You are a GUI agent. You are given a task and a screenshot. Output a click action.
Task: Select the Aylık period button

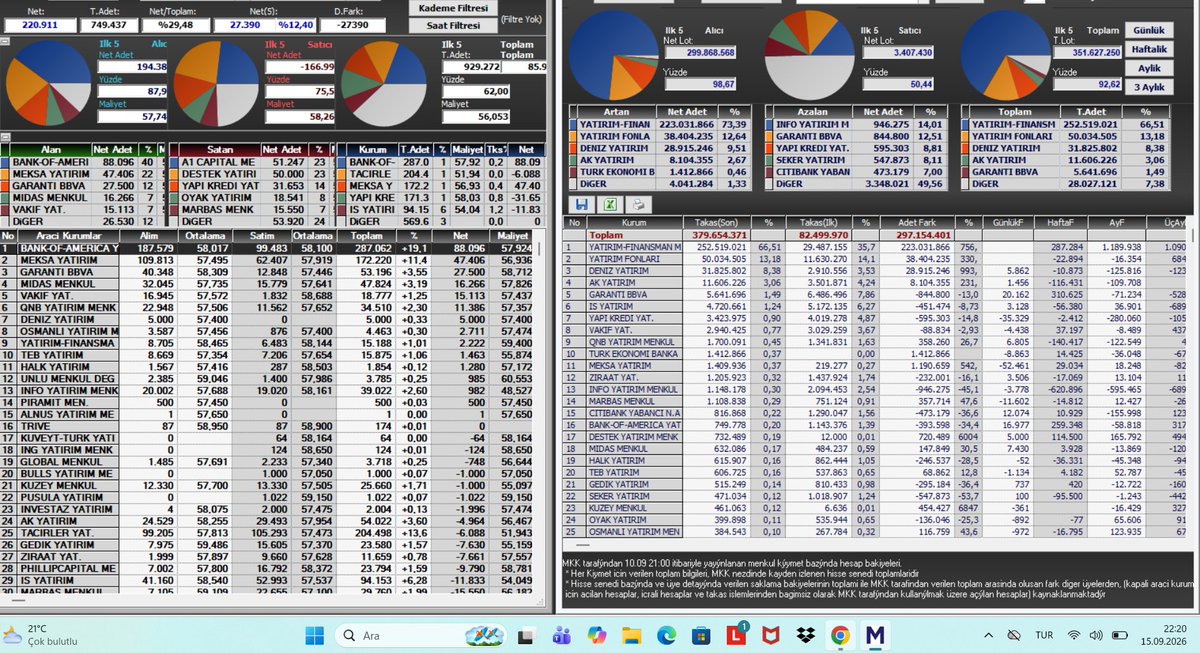(1149, 69)
